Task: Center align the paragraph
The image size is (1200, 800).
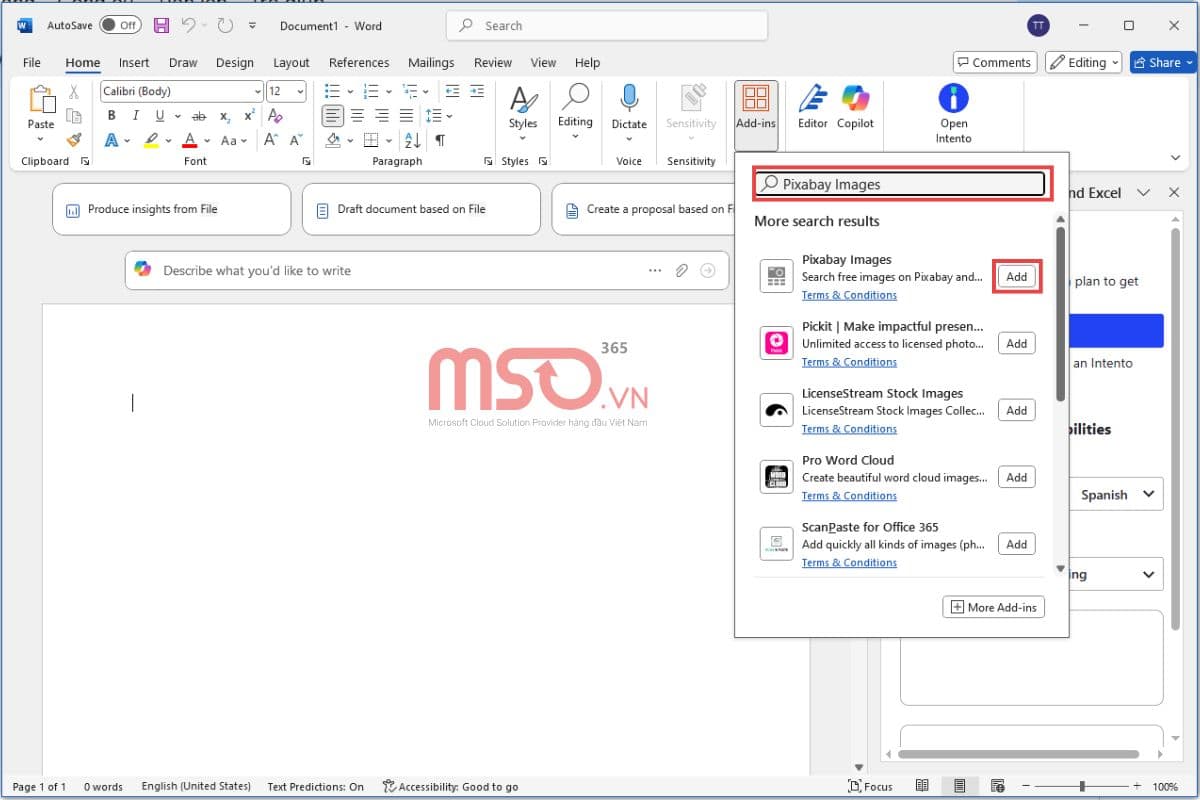Action: tap(358, 116)
